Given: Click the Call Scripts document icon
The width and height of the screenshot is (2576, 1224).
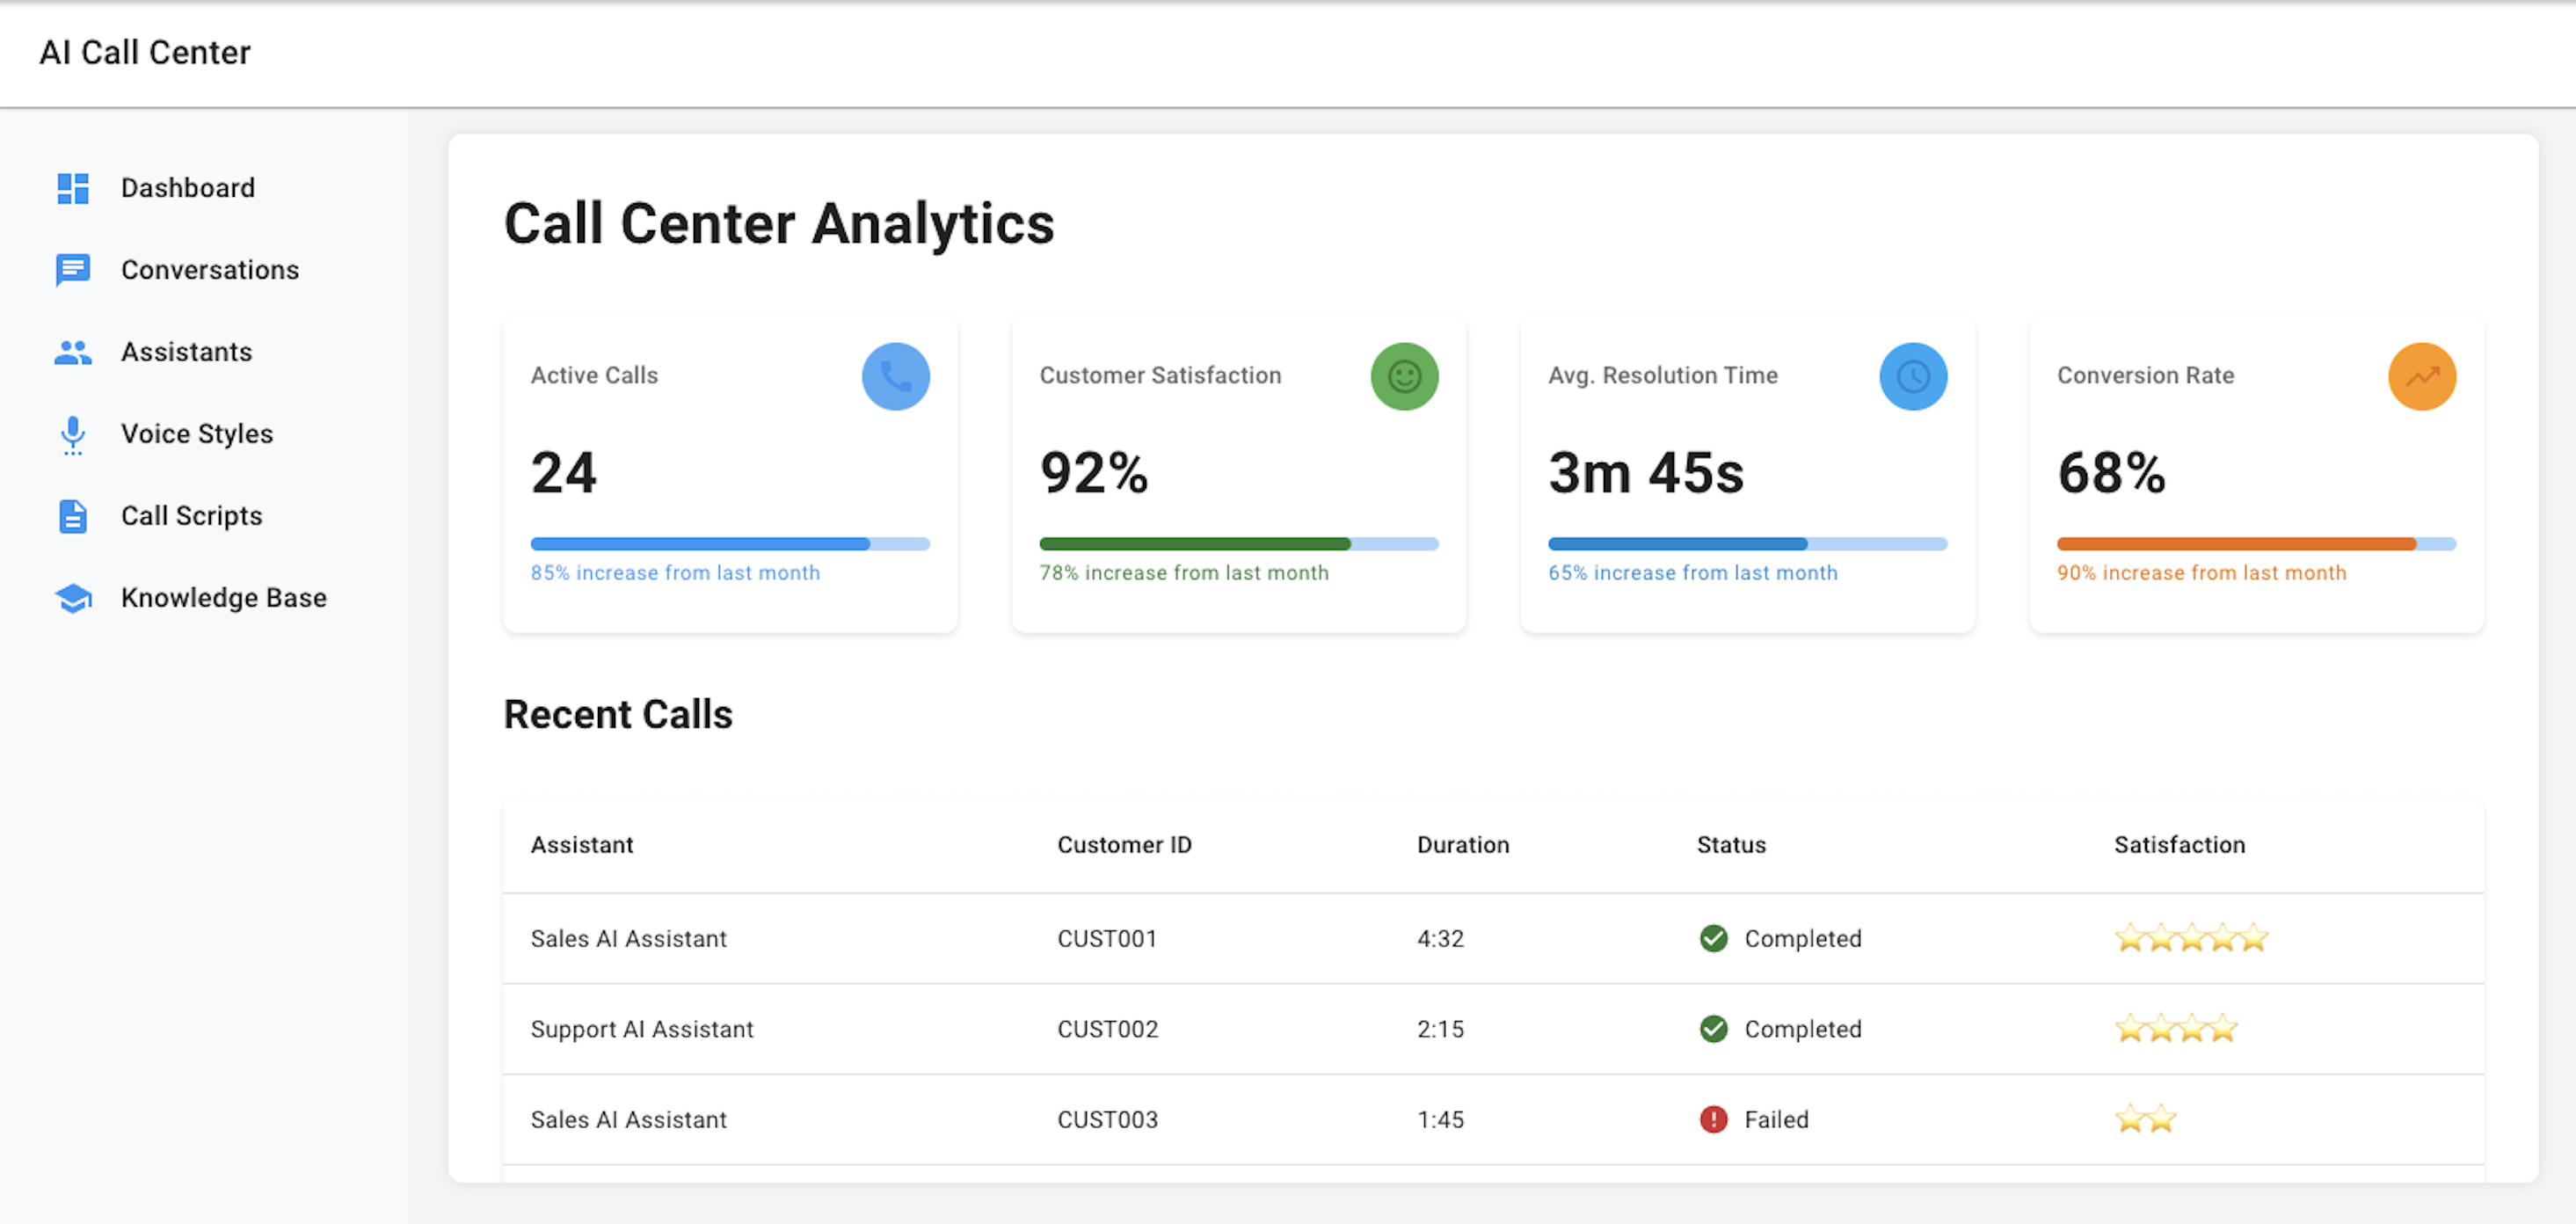Looking at the screenshot, I should point(73,516).
